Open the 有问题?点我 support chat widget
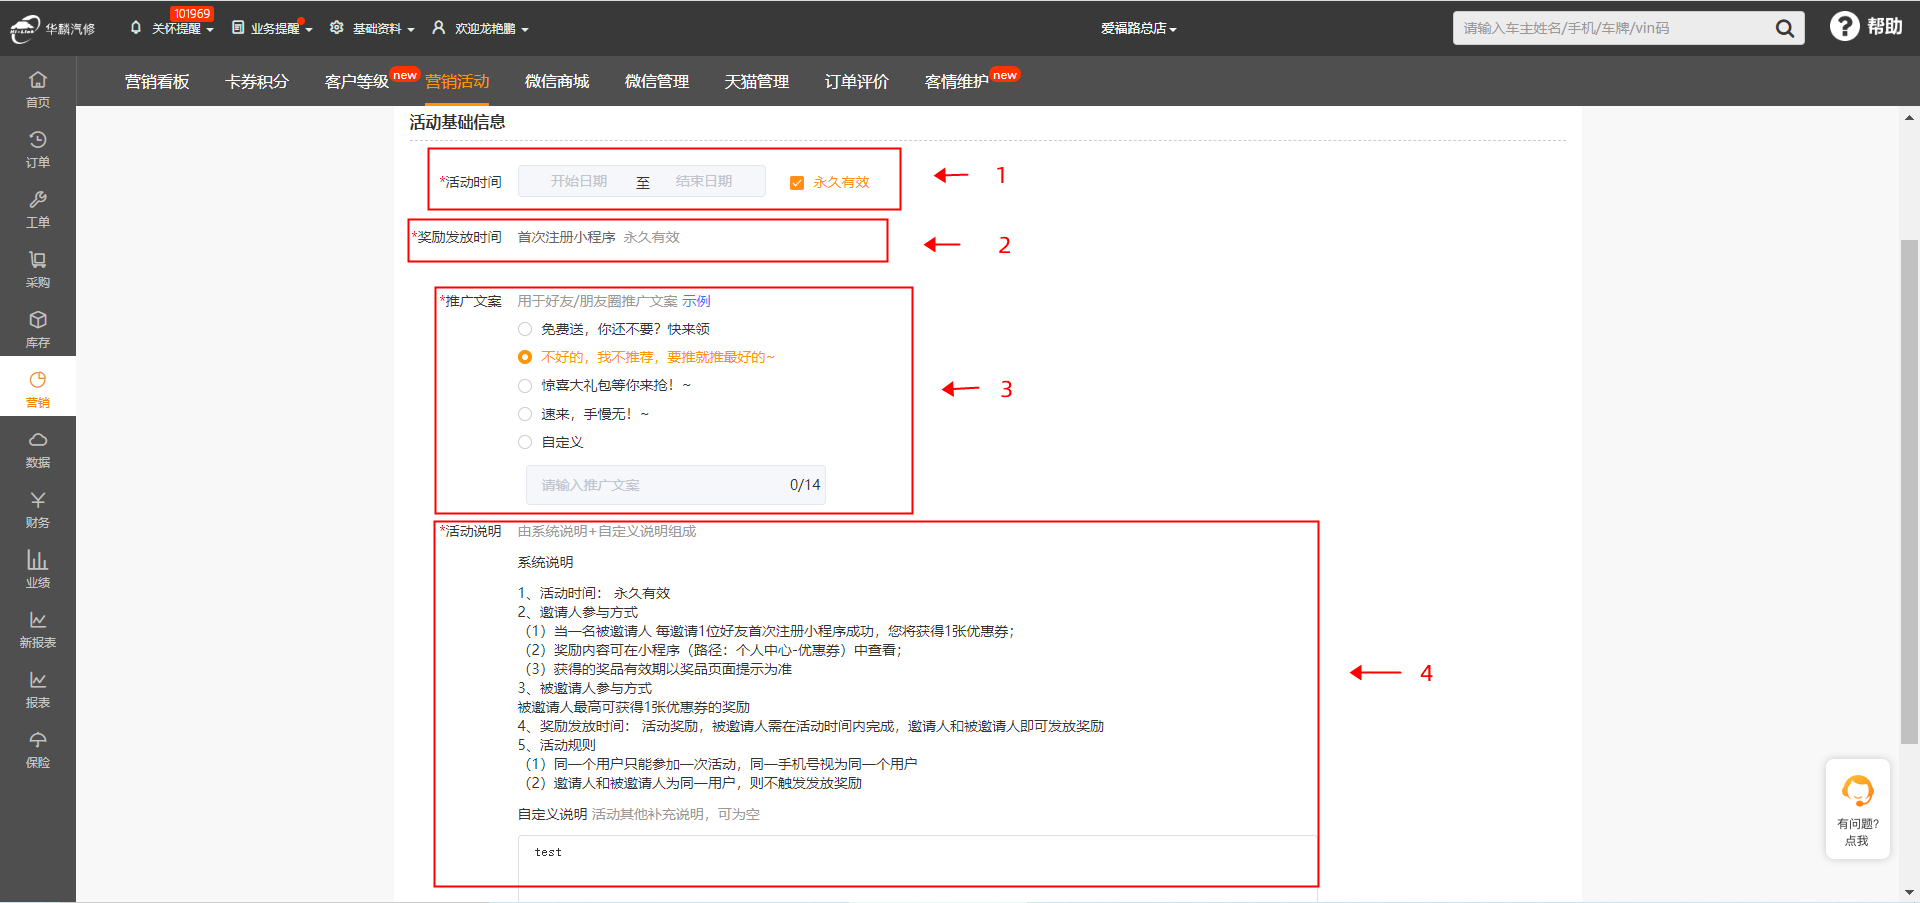 [1857, 809]
